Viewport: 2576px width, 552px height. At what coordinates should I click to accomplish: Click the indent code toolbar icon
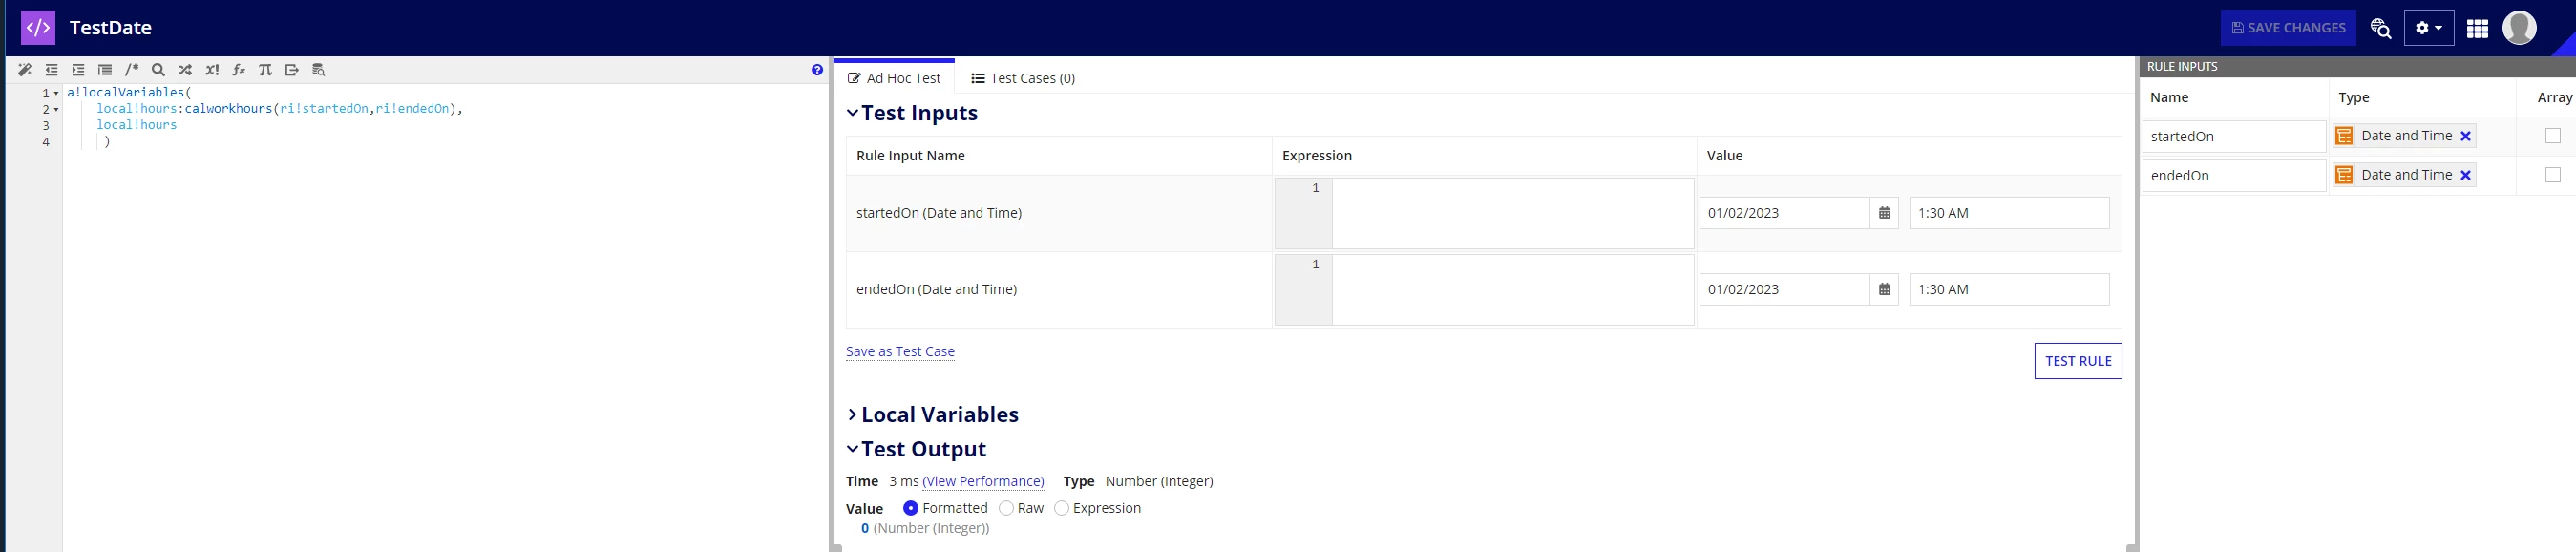point(78,70)
